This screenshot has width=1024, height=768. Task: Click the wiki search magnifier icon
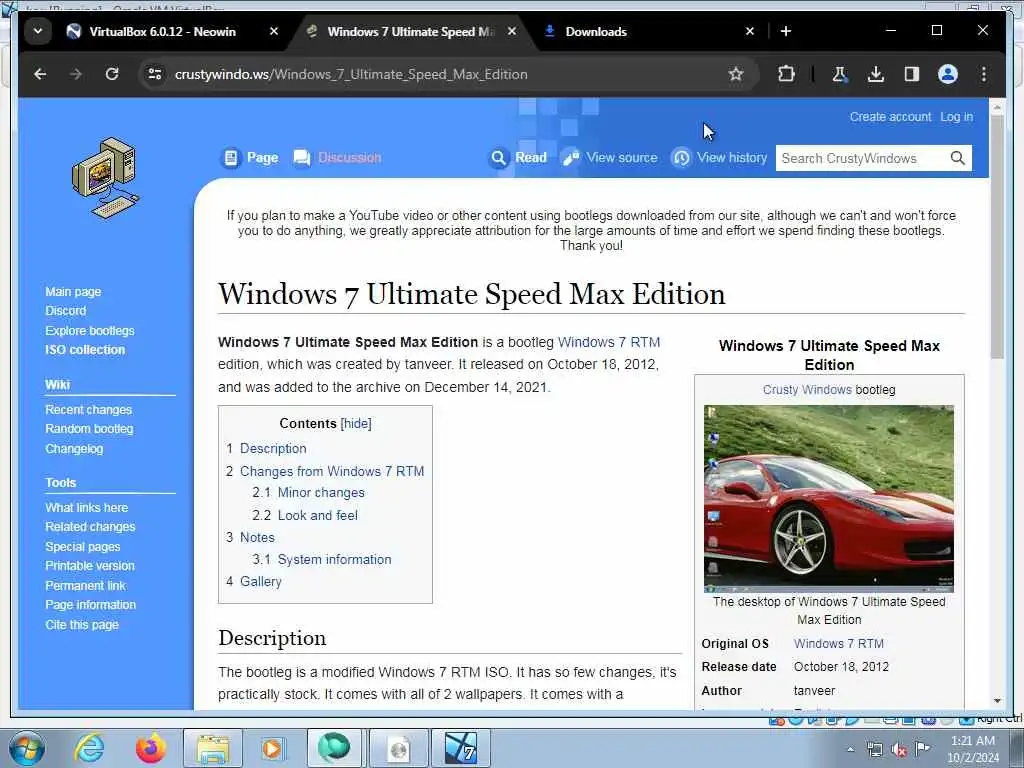[x=957, y=158]
